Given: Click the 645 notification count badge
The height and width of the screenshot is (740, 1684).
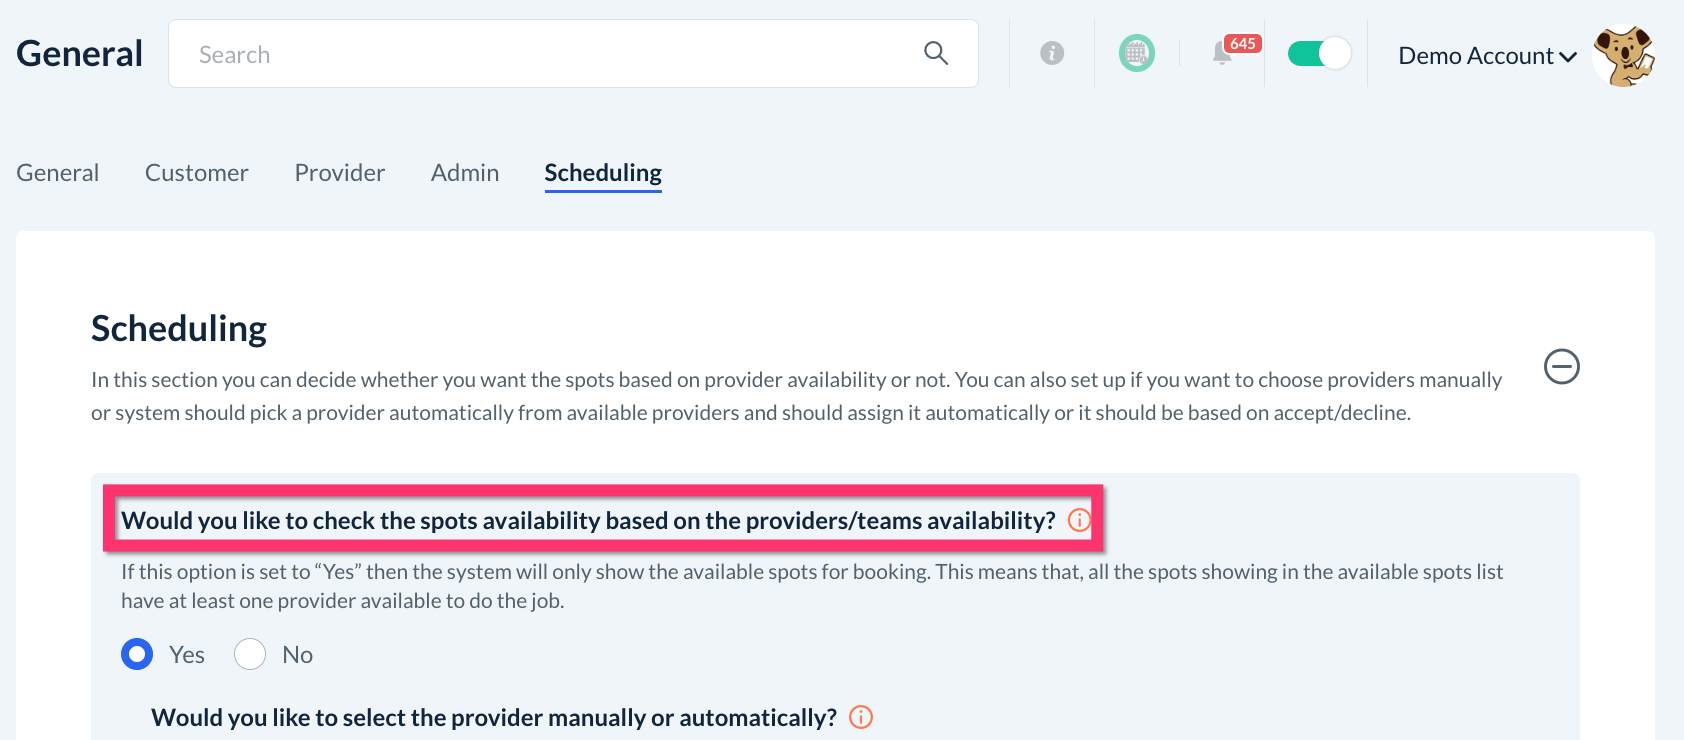Looking at the screenshot, I should pos(1243,44).
